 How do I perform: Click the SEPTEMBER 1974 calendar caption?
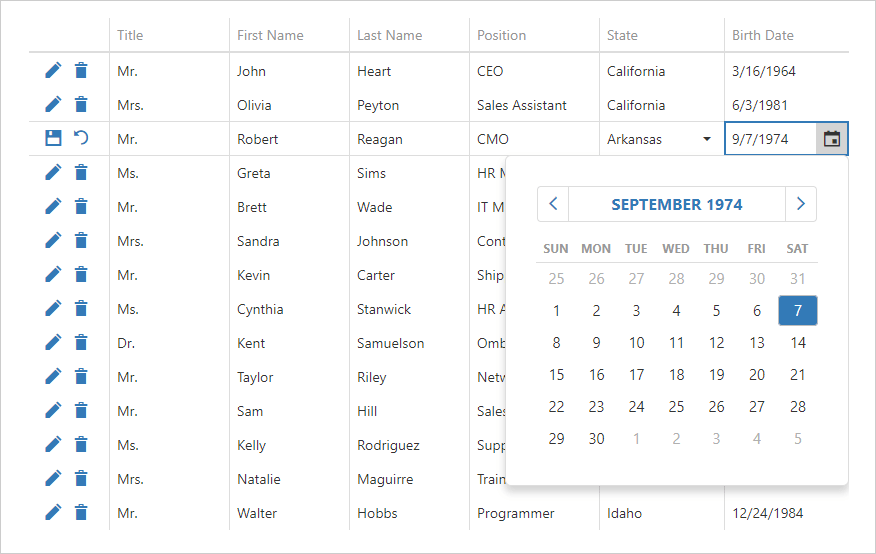coord(676,204)
